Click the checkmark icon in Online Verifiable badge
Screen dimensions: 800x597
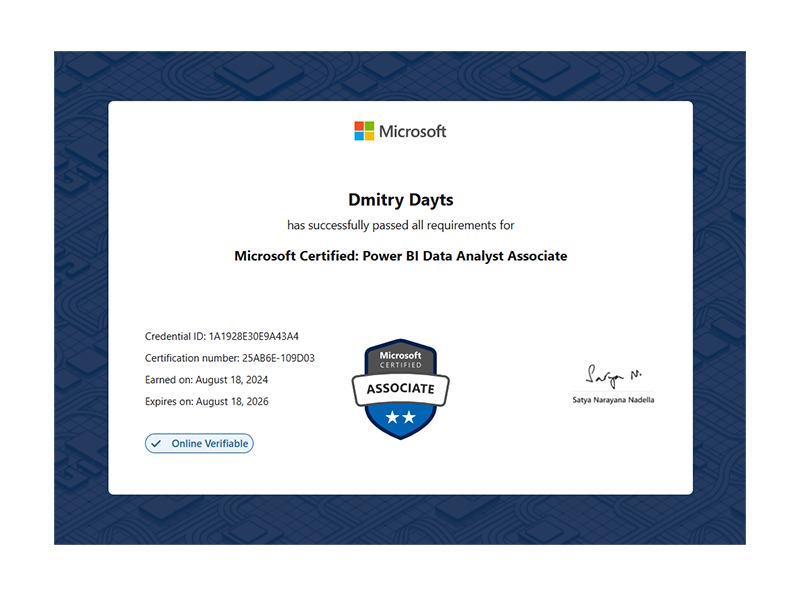156,443
